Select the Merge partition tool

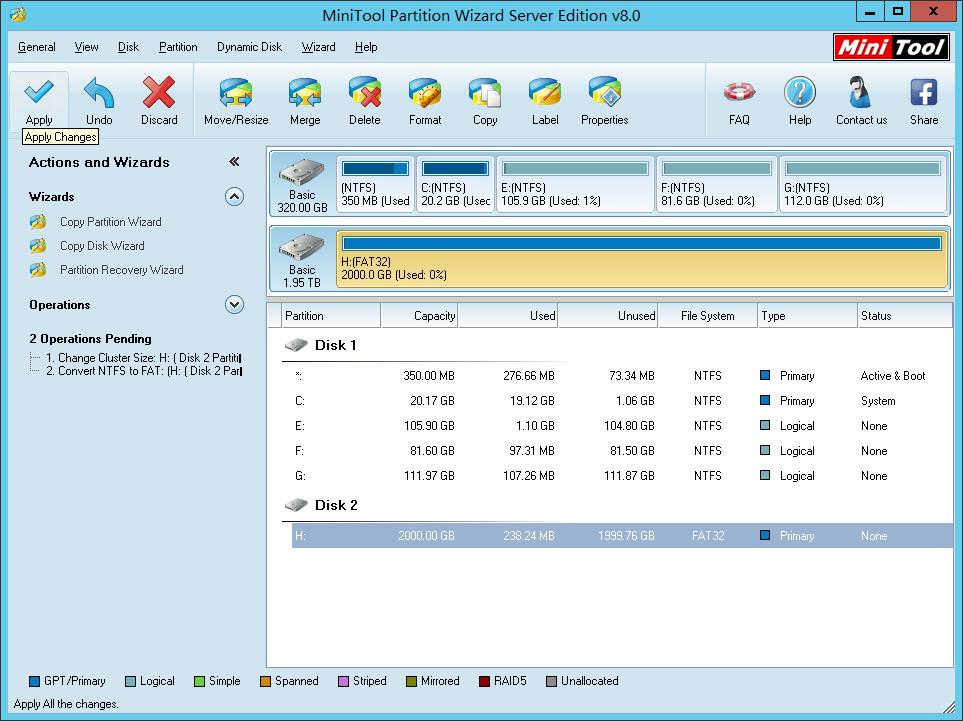pyautogui.click(x=305, y=101)
